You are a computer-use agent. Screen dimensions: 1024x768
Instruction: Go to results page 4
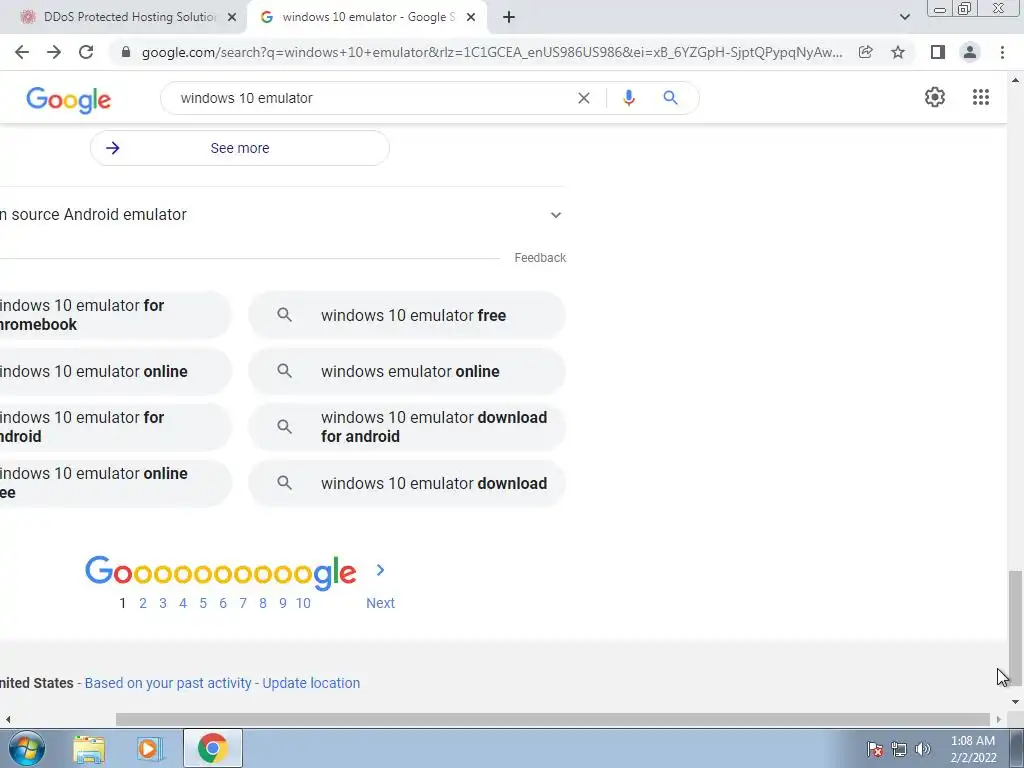tap(183, 603)
